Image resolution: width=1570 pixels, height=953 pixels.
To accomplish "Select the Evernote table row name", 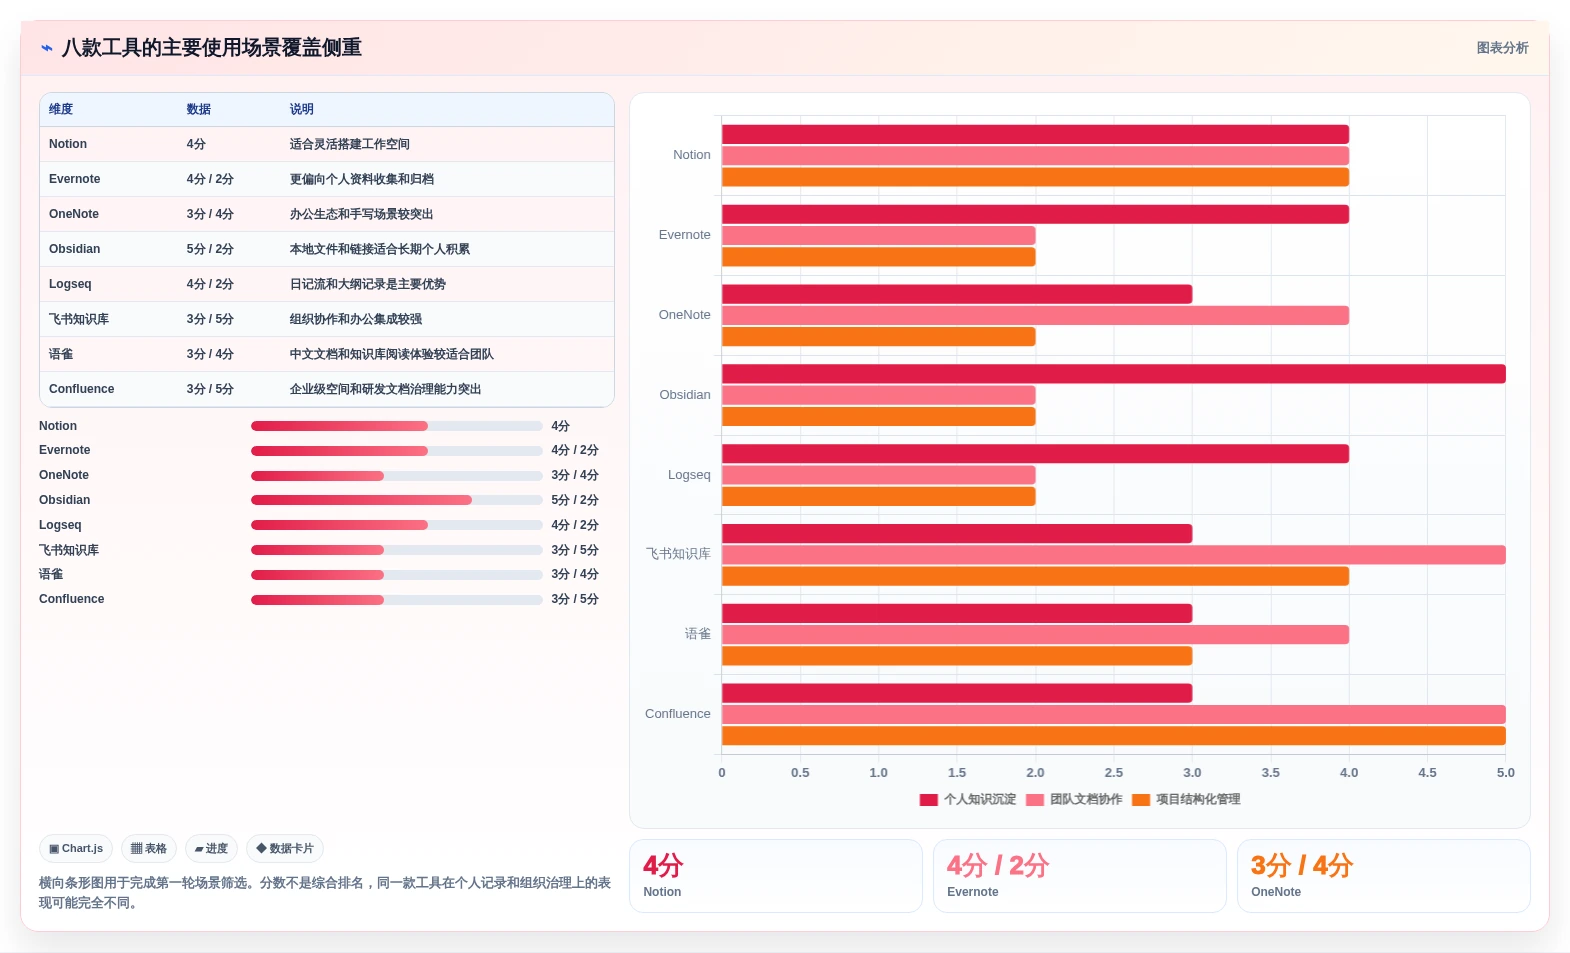I will (75, 179).
